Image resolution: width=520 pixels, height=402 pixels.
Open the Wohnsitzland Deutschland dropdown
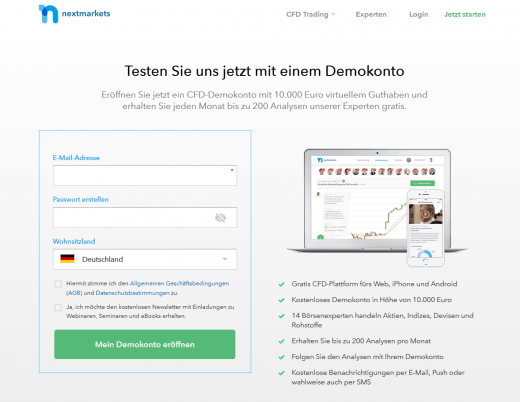pos(145,259)
